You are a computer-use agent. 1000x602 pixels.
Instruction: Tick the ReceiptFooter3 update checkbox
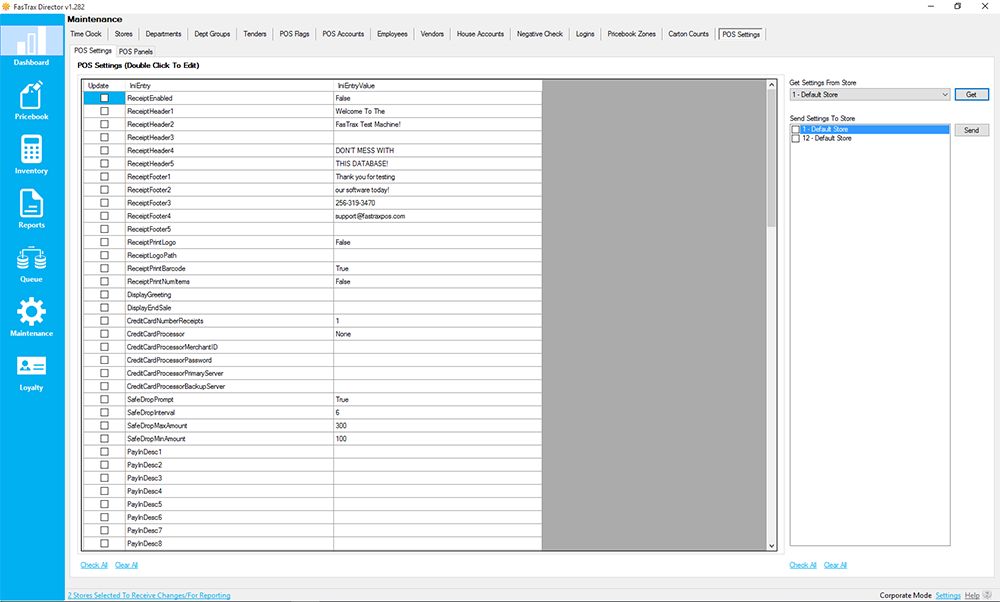(105, 203)
